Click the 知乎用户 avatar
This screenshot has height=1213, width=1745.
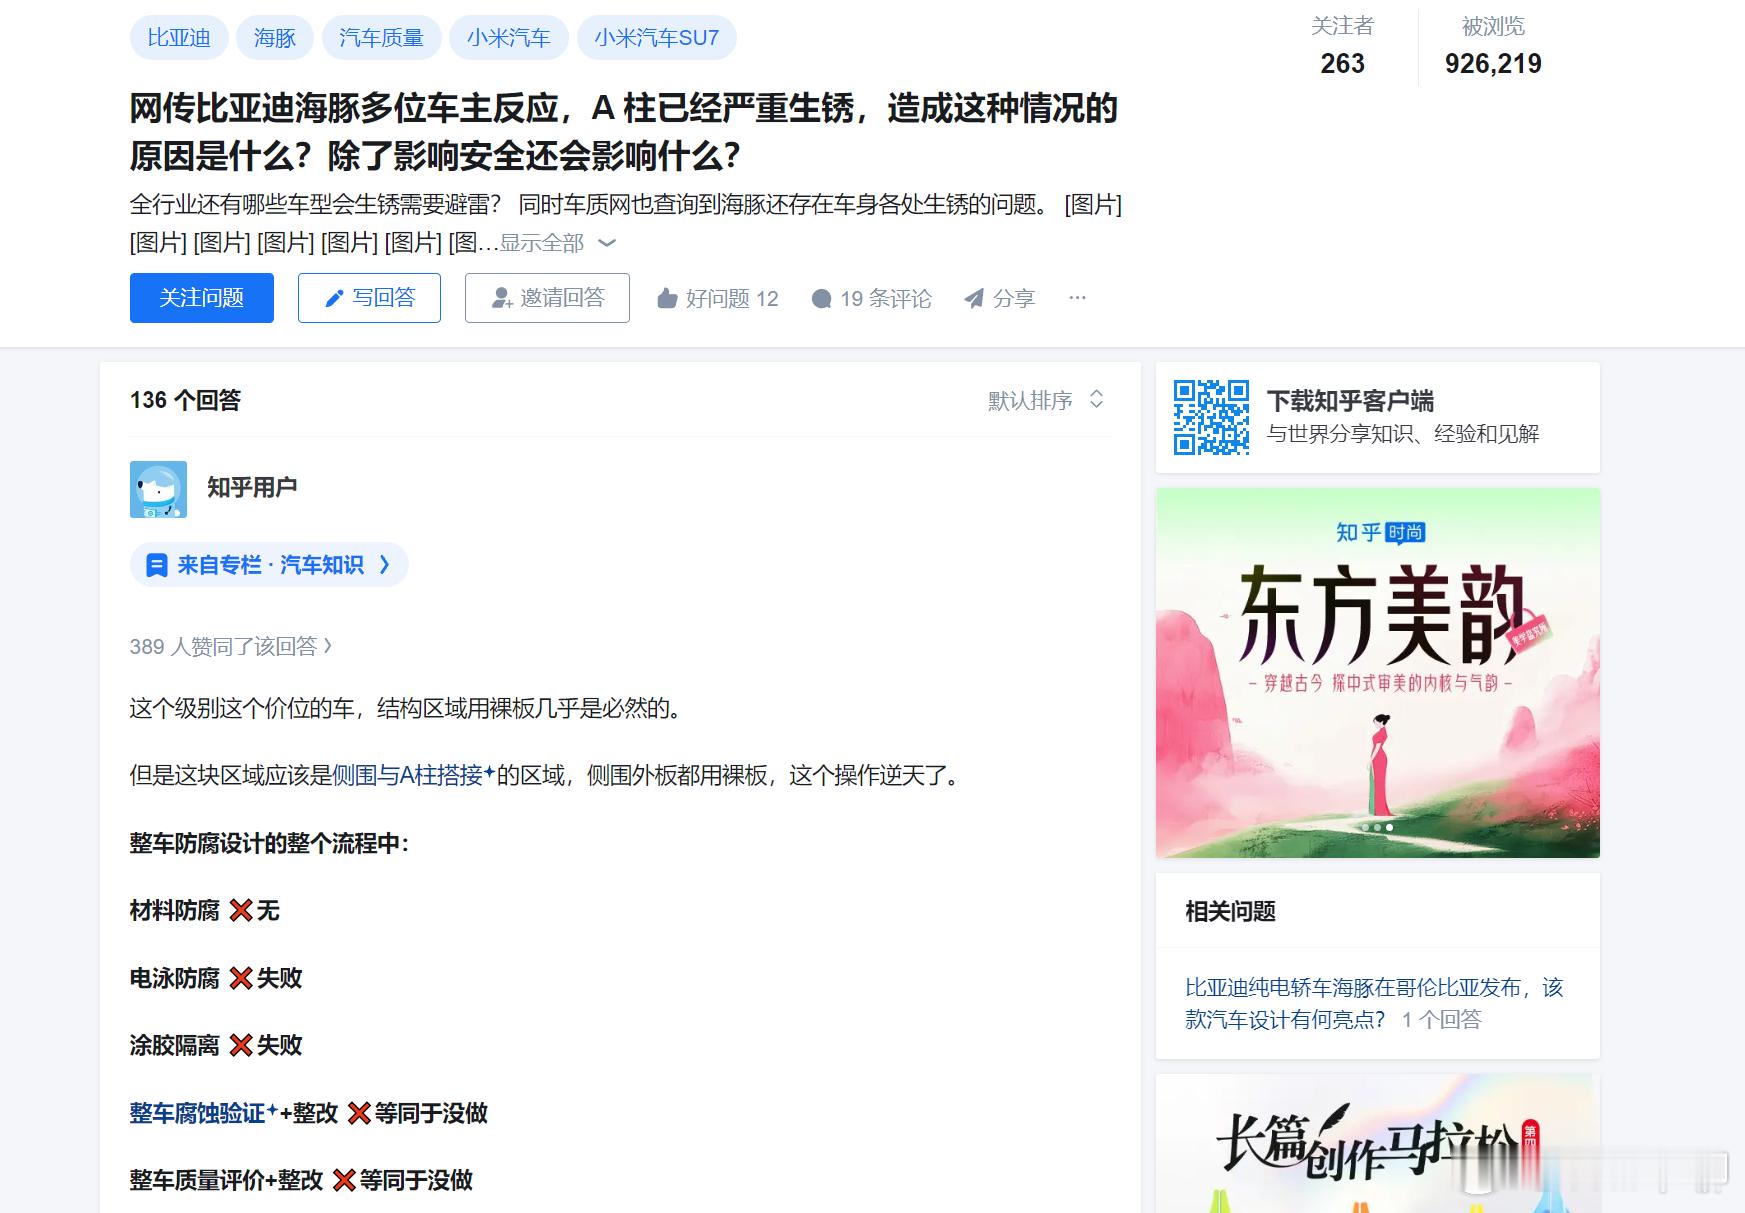coord(158,489)
